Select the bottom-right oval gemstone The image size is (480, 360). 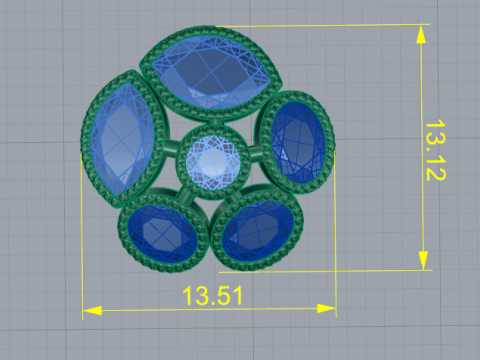(x=258, y=230)
